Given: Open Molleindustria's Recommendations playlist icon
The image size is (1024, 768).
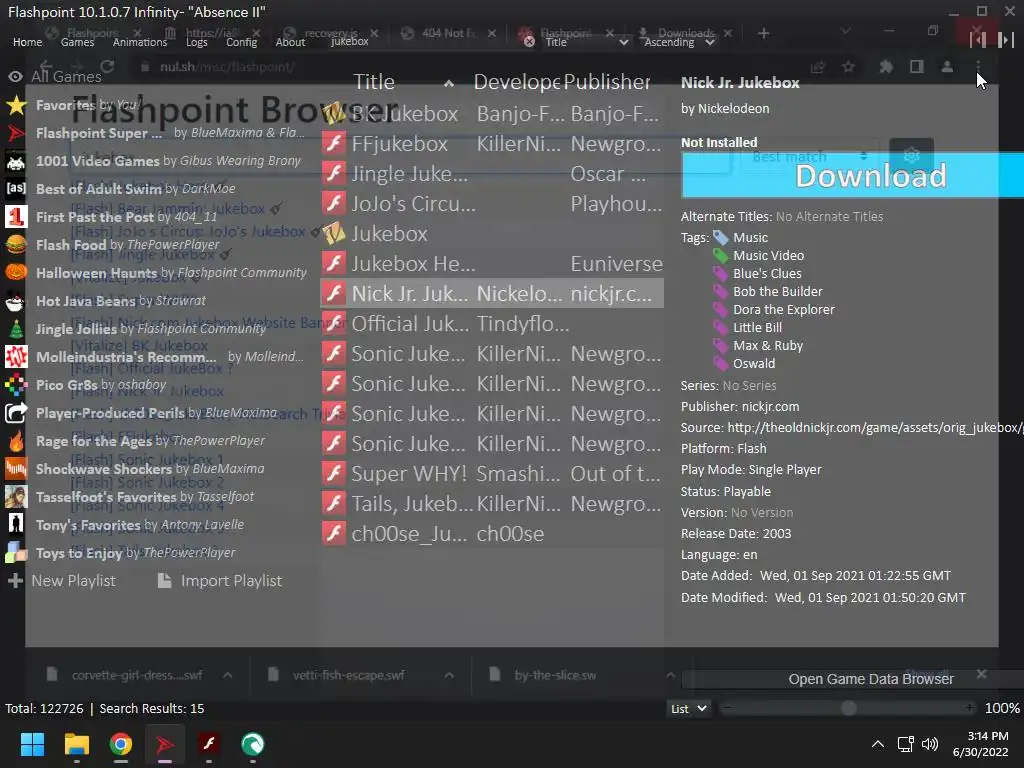Looking at the screenshot, I should (16, 357).
